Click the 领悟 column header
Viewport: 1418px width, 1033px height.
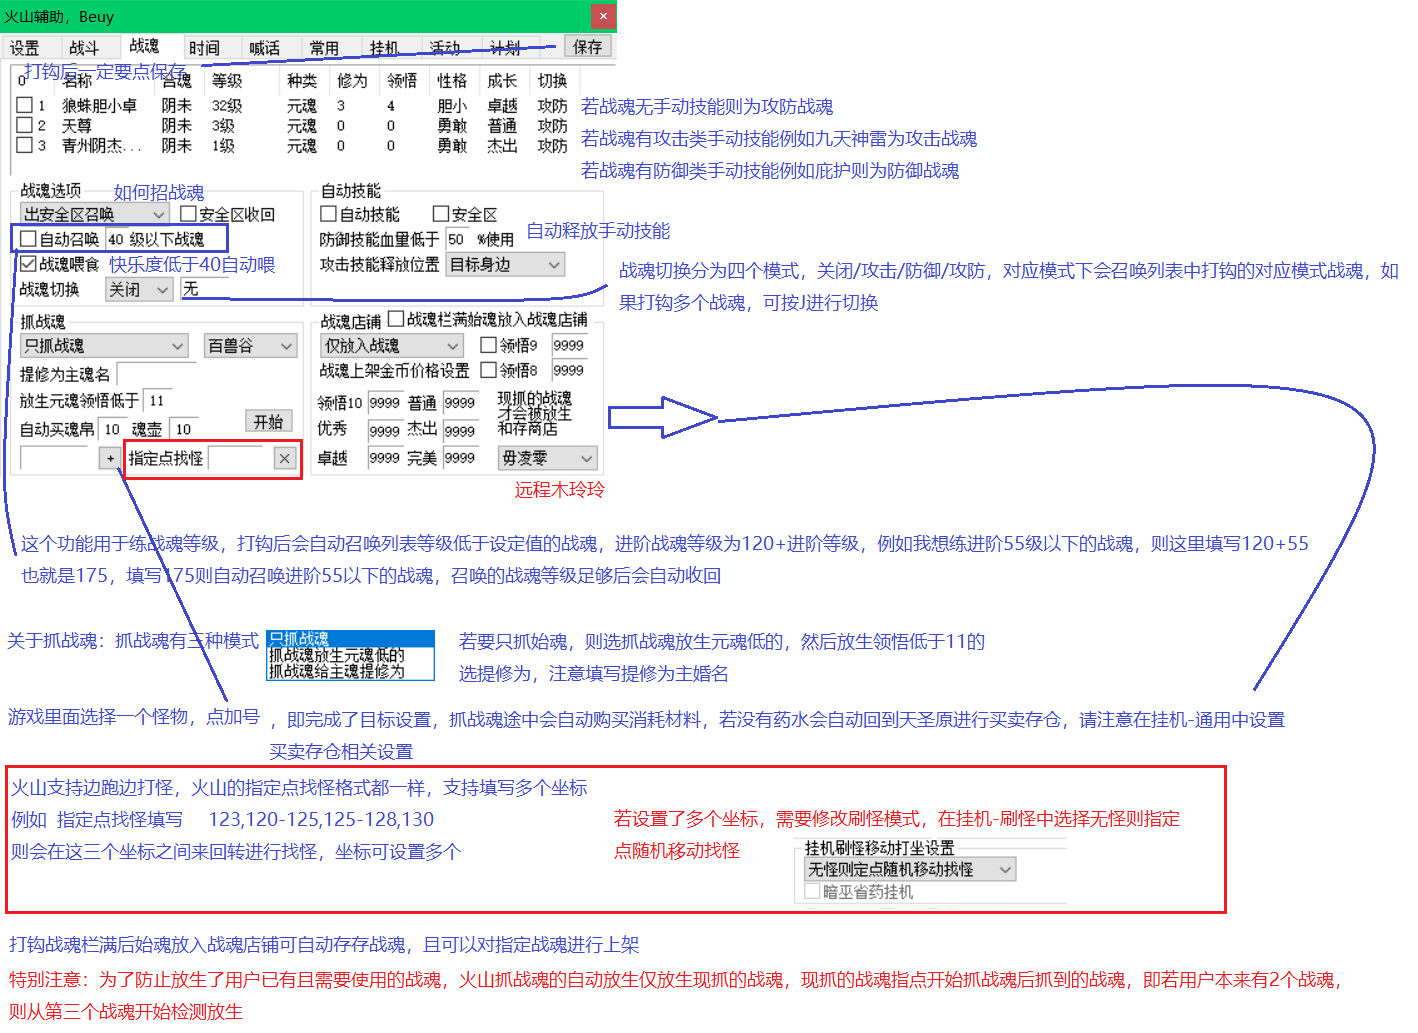402,81
